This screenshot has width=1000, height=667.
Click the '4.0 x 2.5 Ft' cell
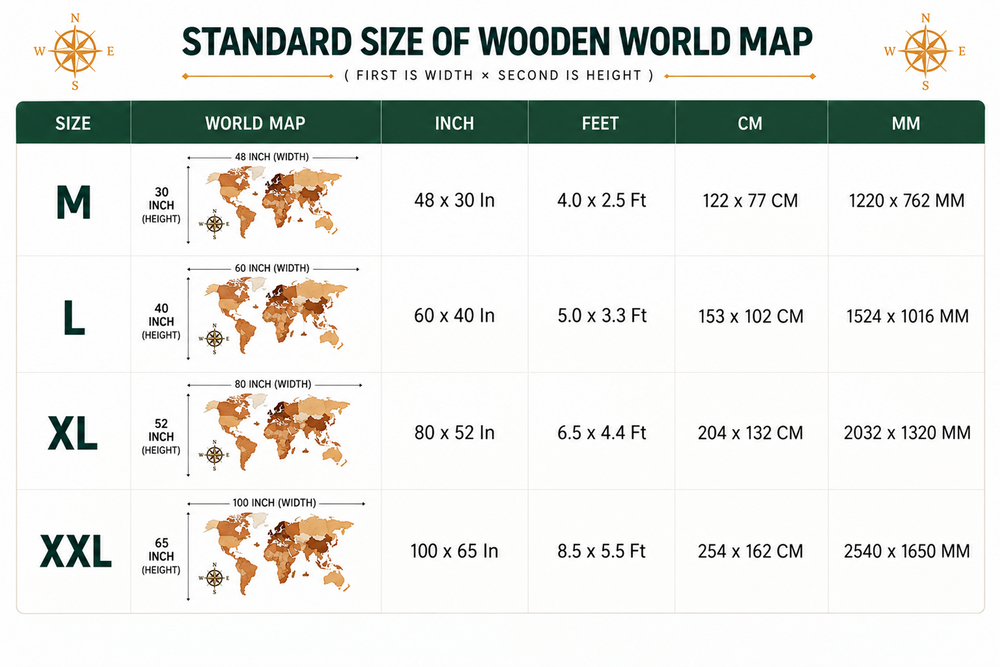tap(601, 201)
